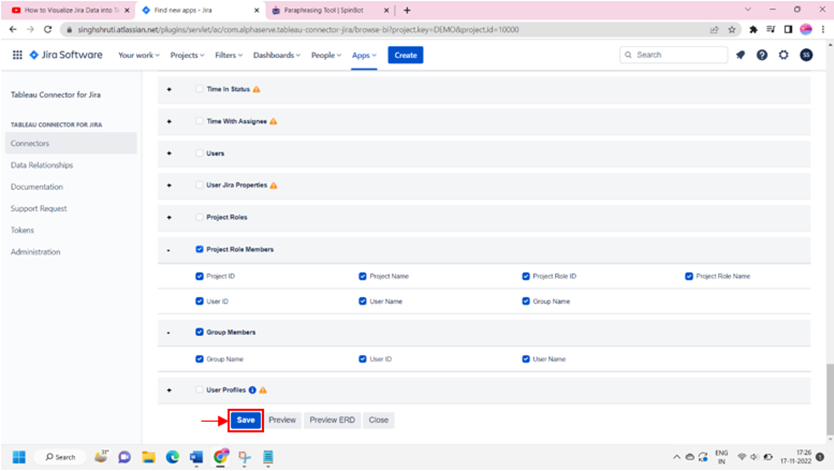Viewport: 834px width, 471px height.
Task: Open Chrome from taskbar
Action: [x=221, y=457]
